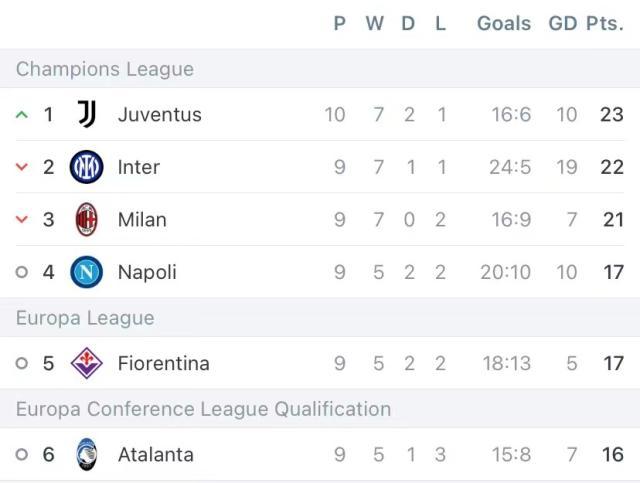Image resolution: width=640 pixels, height=483 pixels.
Task: Click green up arrow beside Juventus
Action: (22, 114)
